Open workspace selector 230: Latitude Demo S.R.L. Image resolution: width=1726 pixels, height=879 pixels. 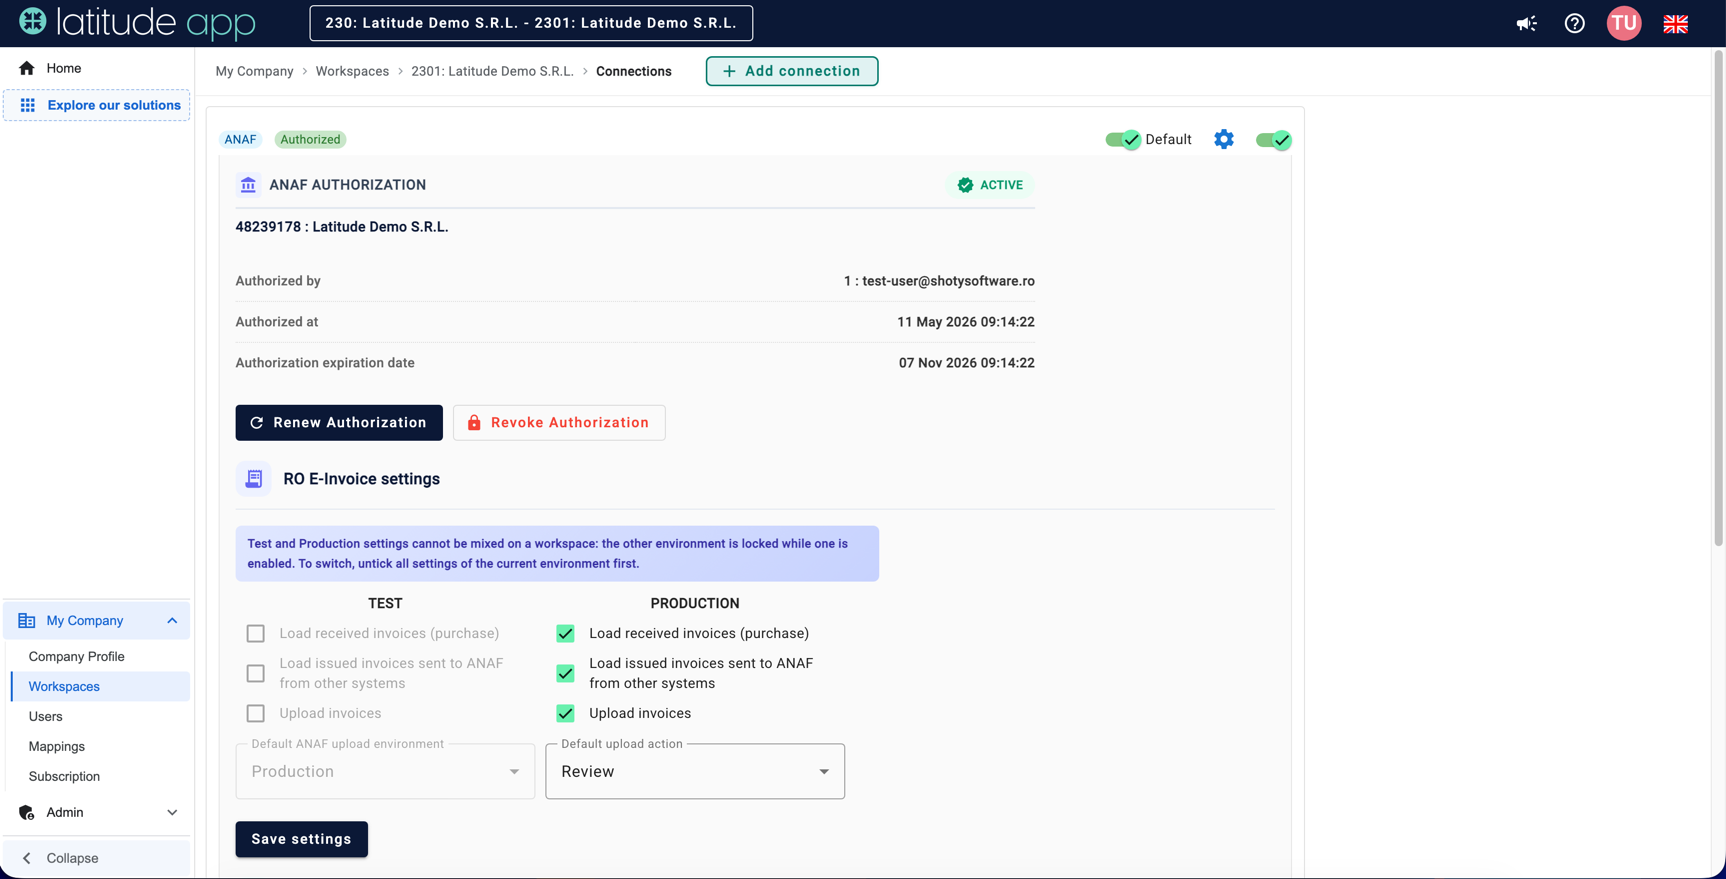(x=531, y=23)
